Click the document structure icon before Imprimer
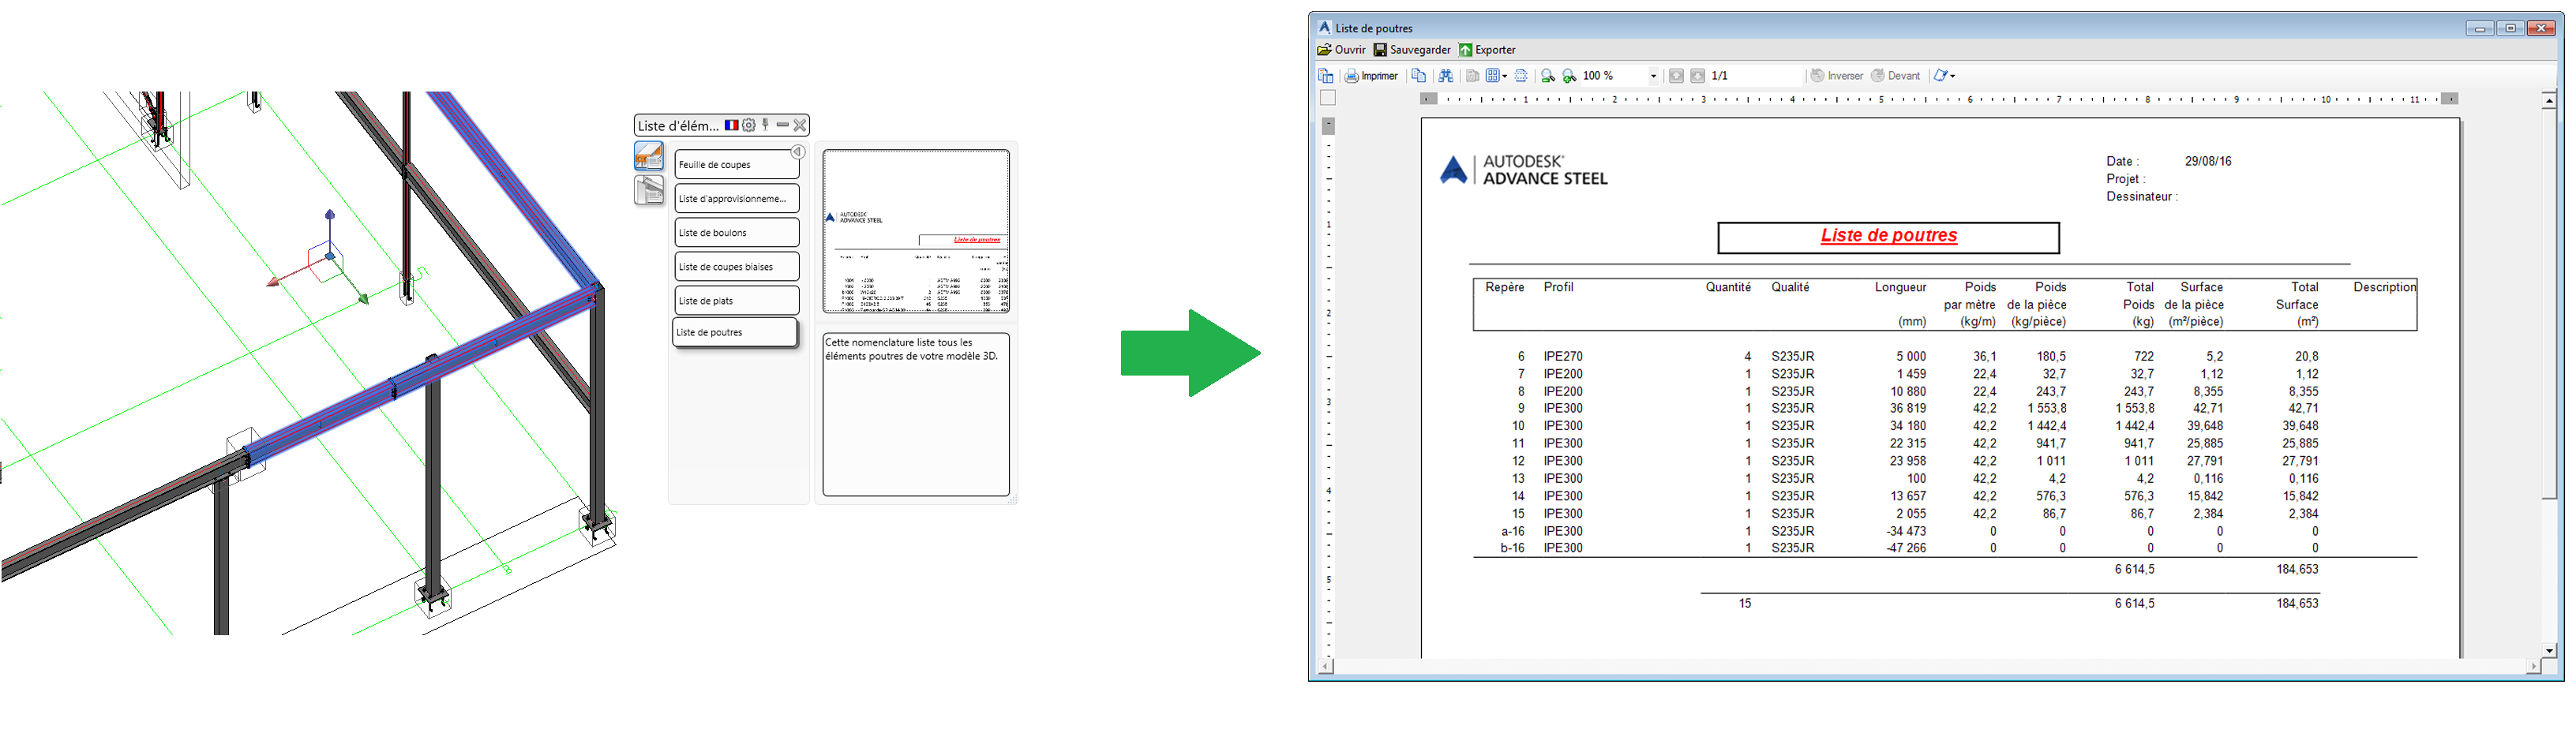Image resolution: width=2576 pixels, height=733 pixels. (1326, 76)
